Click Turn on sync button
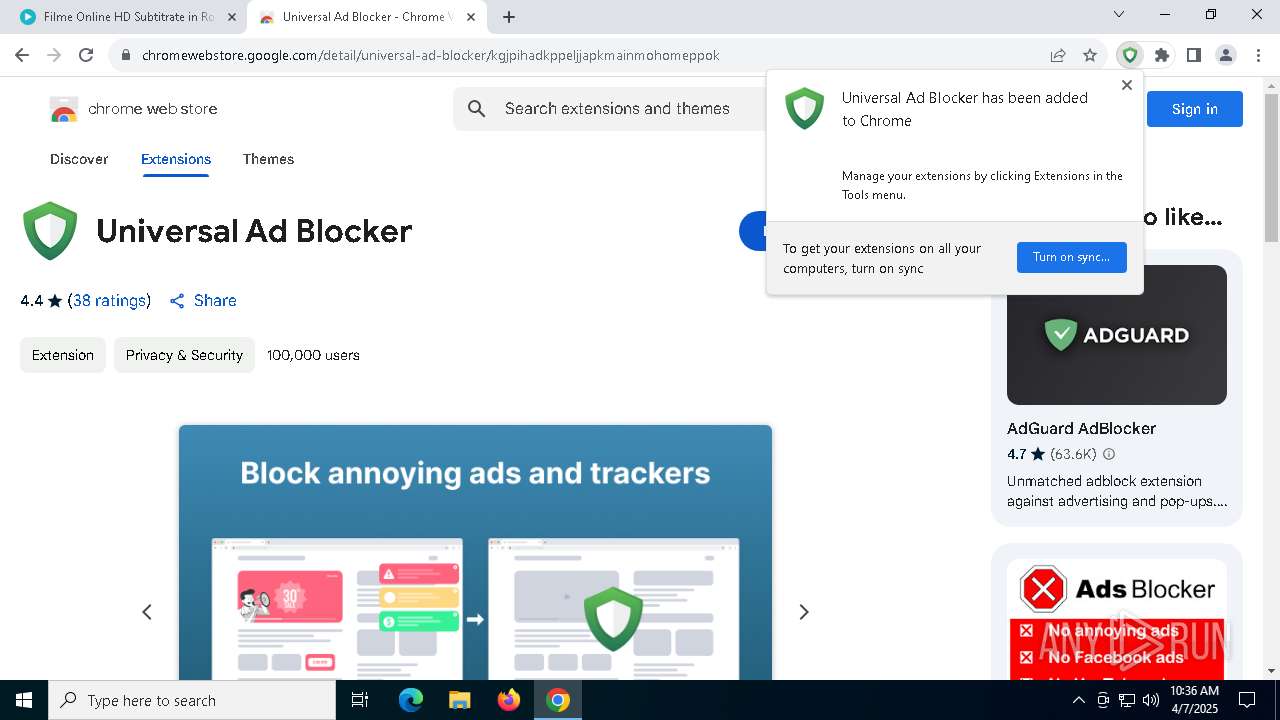The height and width of the screenshot is (720, 1280). click(x=1072, y=257)
